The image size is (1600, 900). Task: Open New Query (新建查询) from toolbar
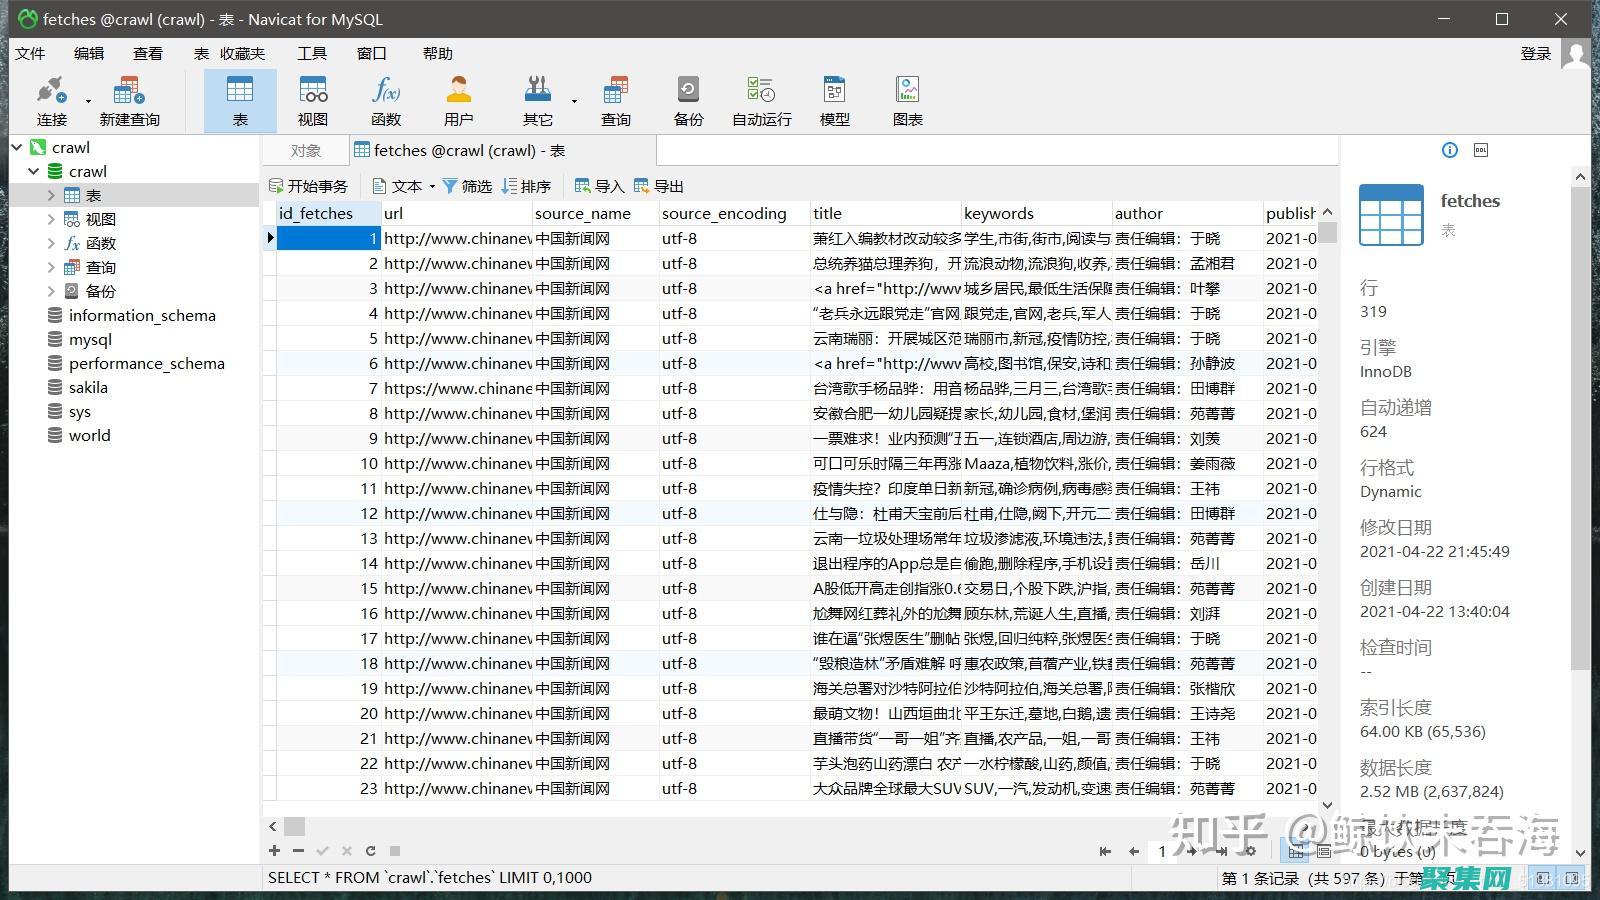click(x=129, y=101)
